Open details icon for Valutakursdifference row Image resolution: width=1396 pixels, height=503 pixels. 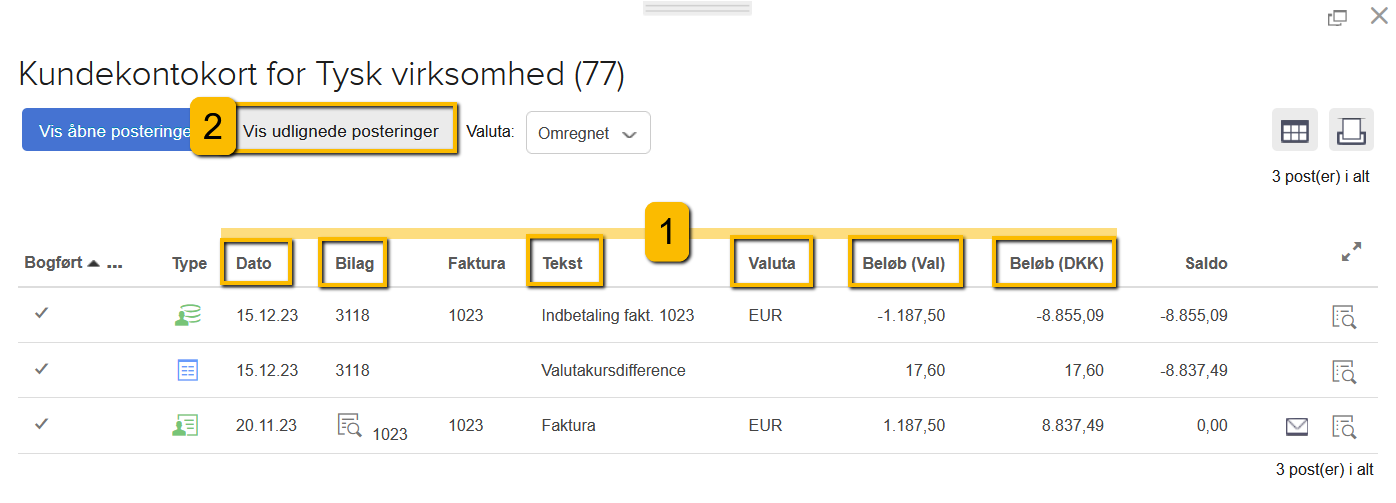(1344, 371)
